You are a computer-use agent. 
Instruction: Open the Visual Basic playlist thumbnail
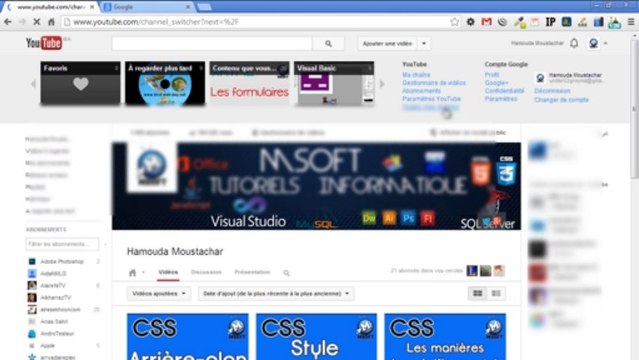click(334, 83)
